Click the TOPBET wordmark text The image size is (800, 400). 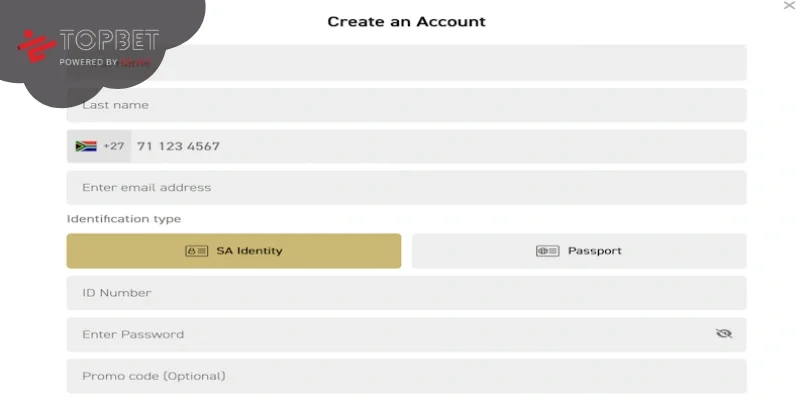tap(109, 41)
